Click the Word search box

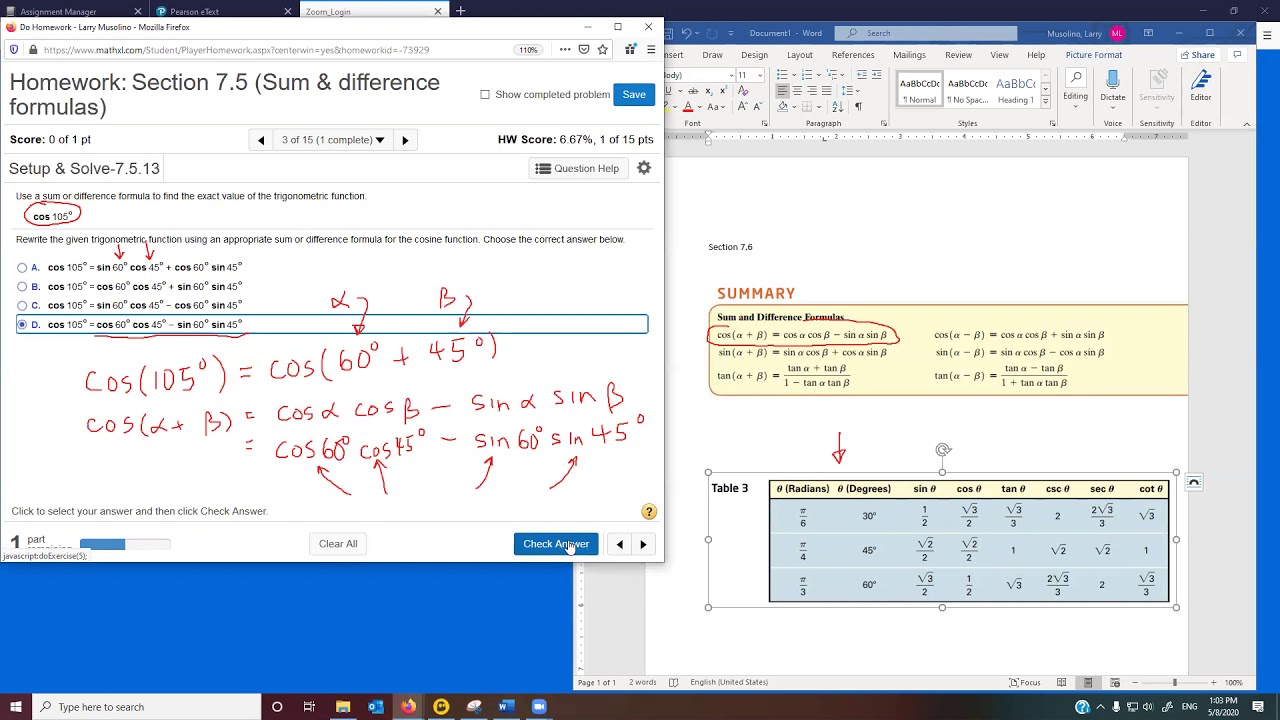pyautogui.click(x=926, y=33)
